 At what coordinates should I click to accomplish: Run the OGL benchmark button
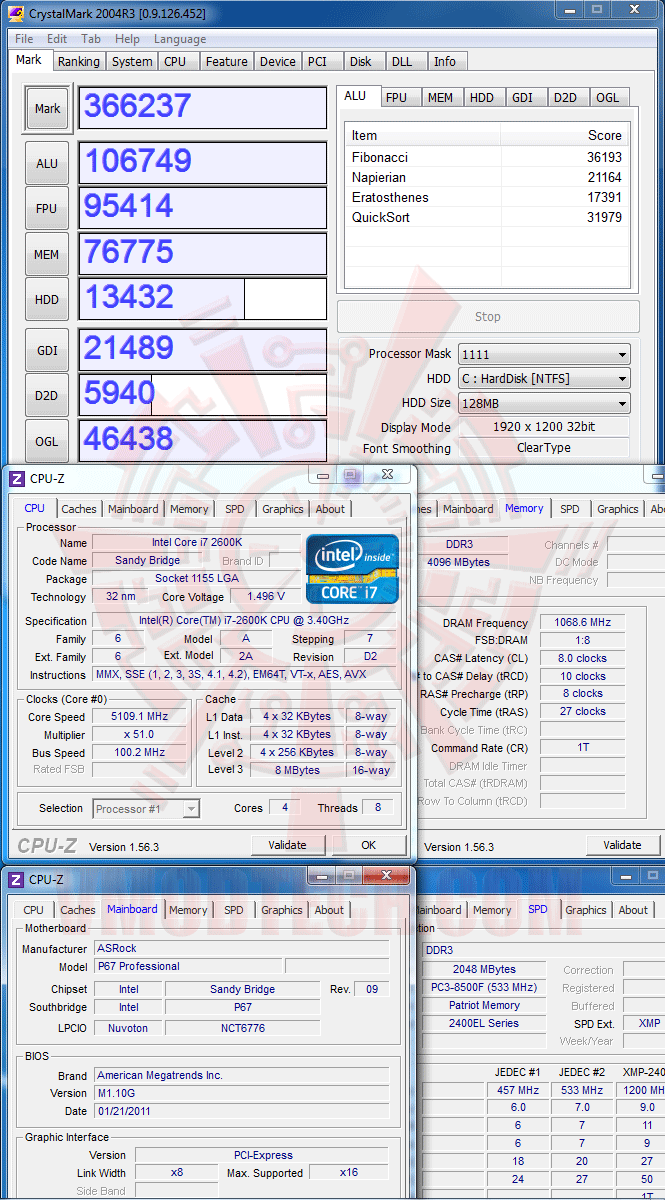pyautogui.click(x=47, y=440)
